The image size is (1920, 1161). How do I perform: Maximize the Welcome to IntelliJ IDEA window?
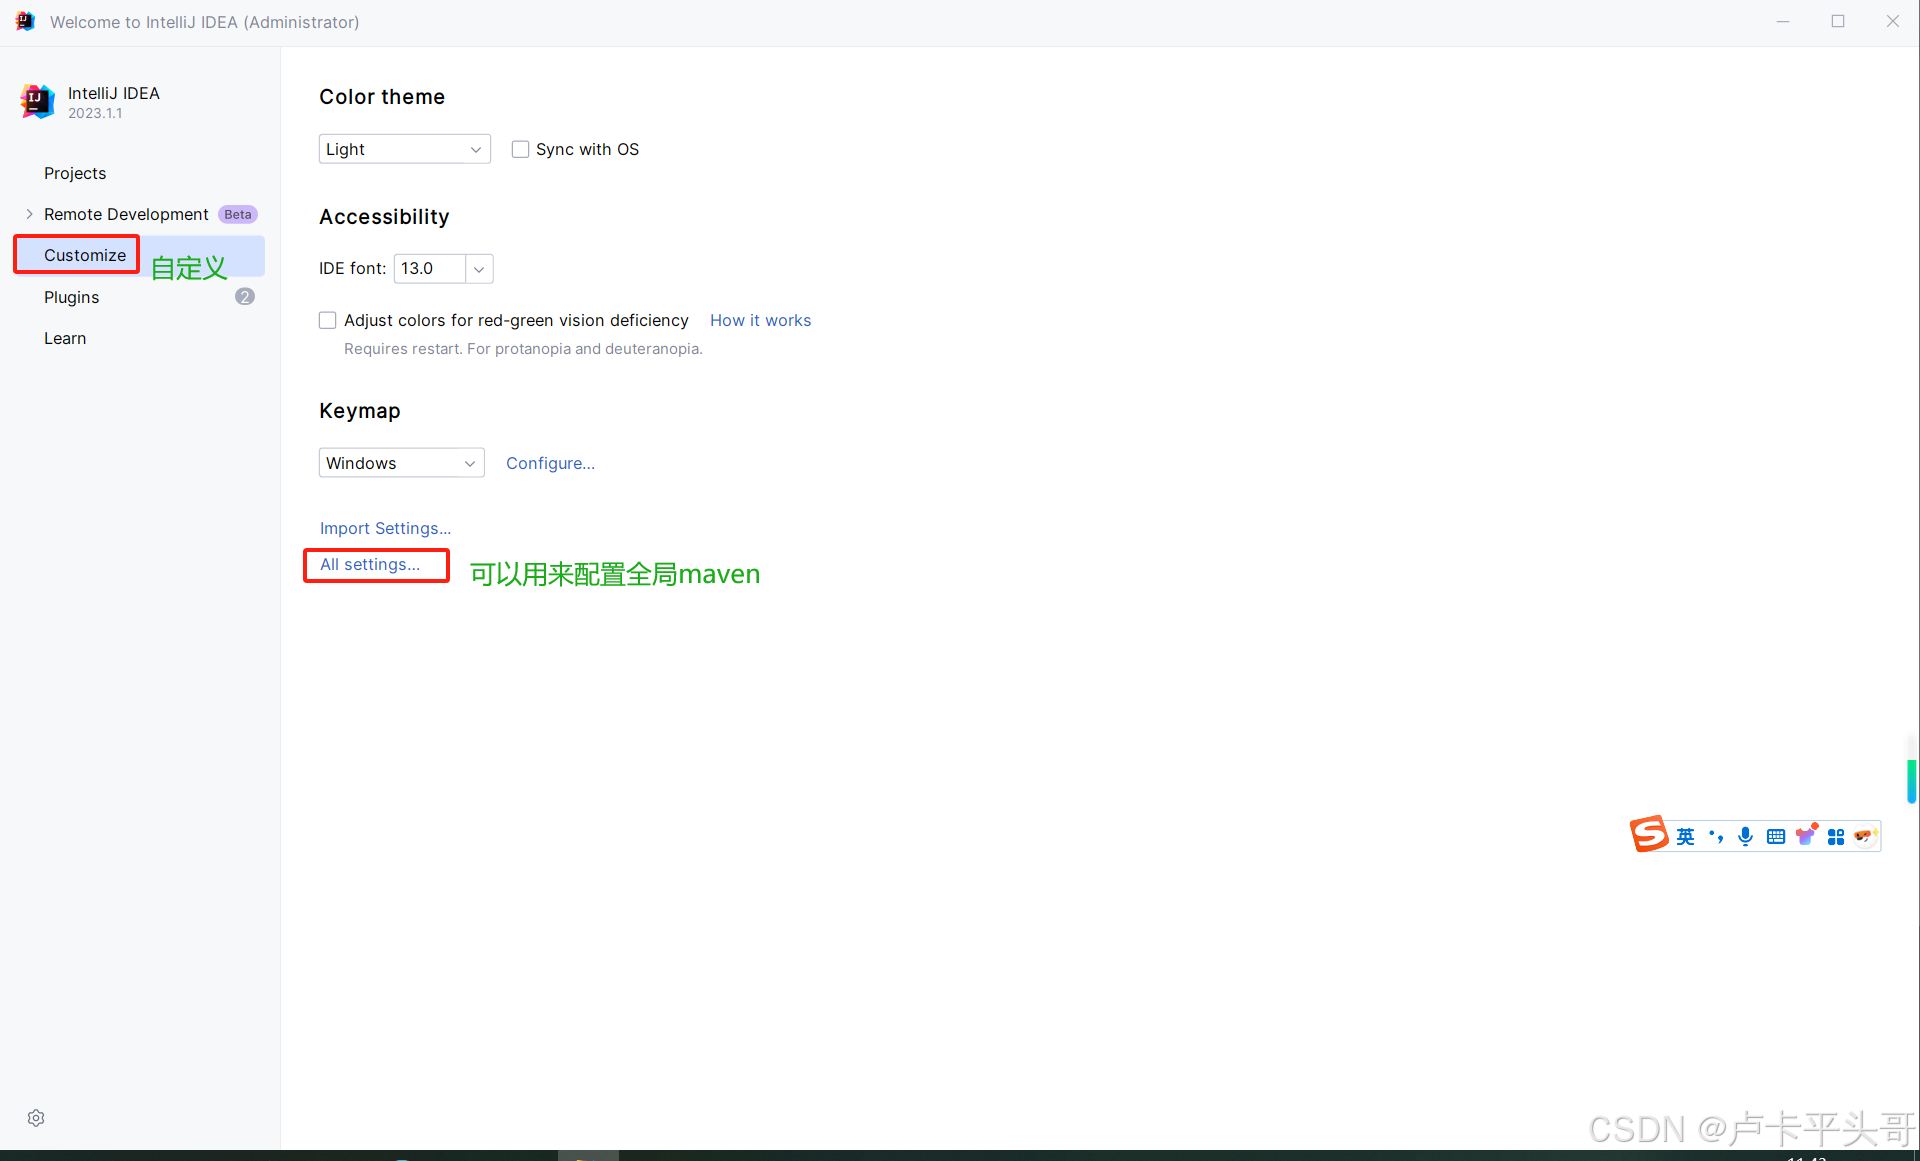tap(1838, 21)
